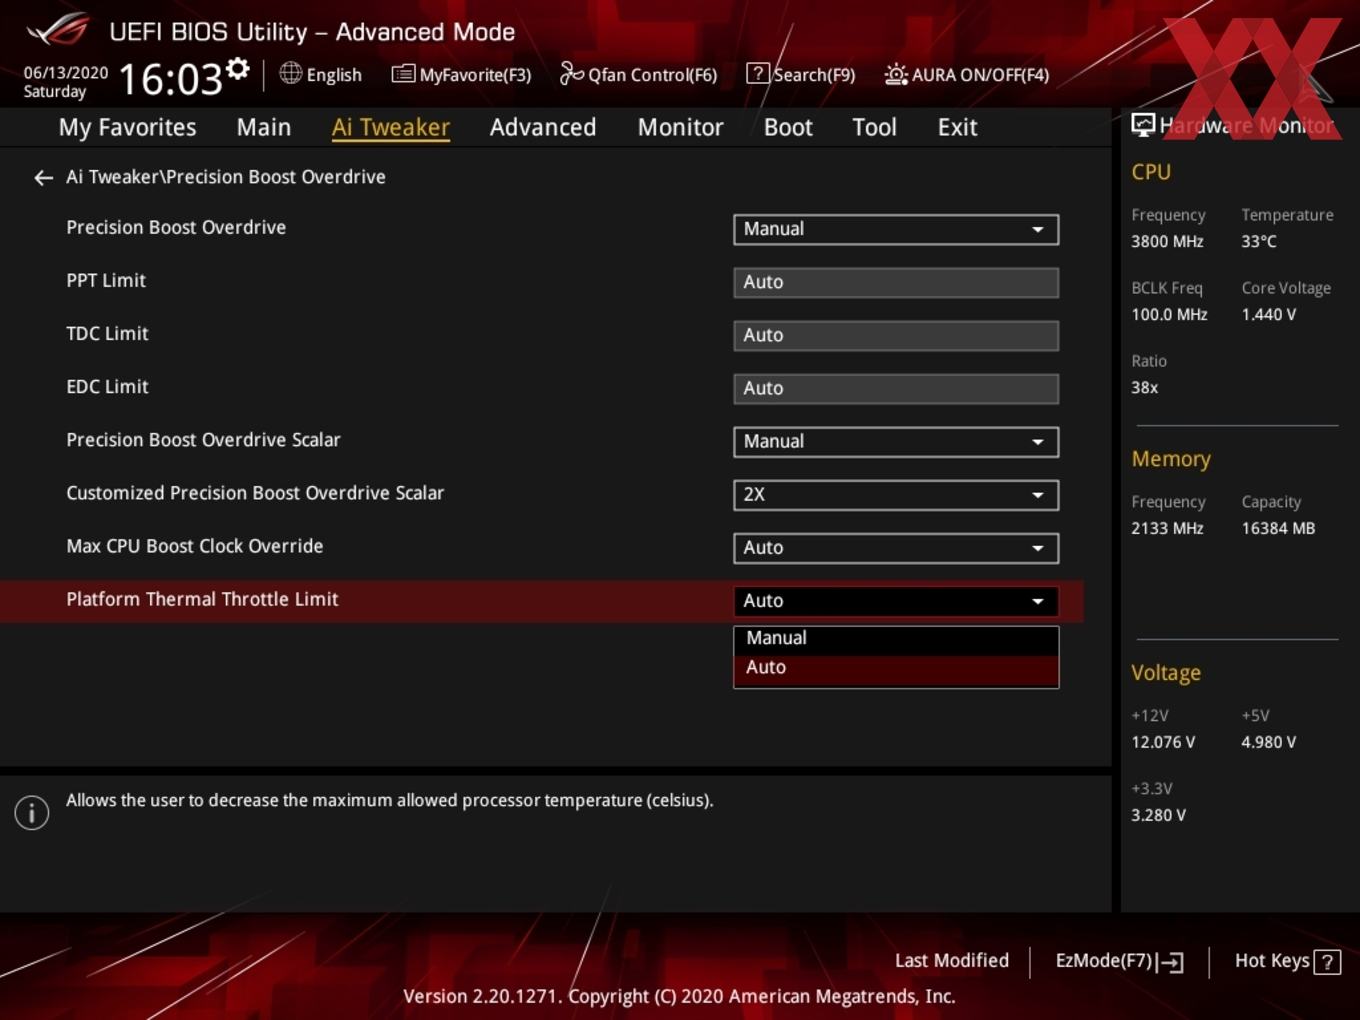Click the Core Voltage value 1.440 V
1360x1020 pixels.
pyautogui.click(x=1269, y=314)
